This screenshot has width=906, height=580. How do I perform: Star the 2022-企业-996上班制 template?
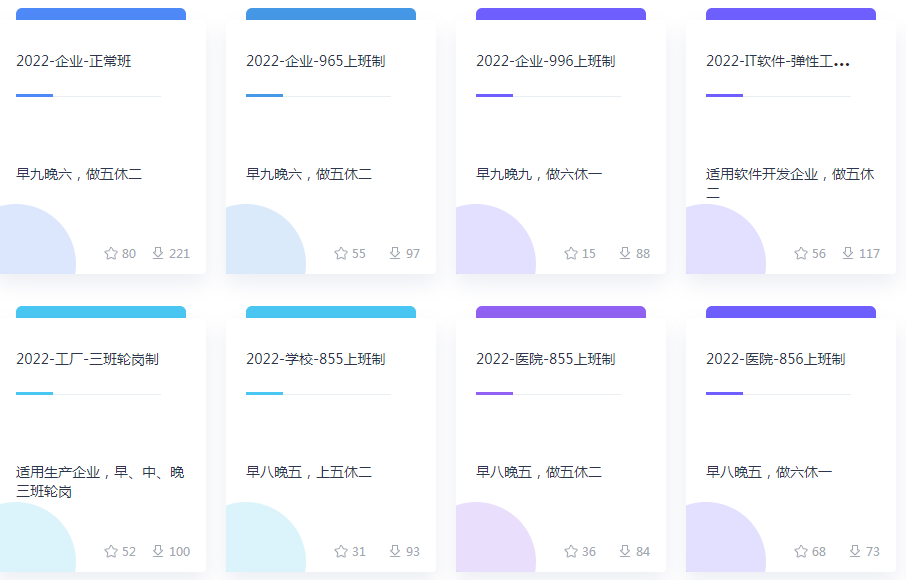click(x=571, y=253)
